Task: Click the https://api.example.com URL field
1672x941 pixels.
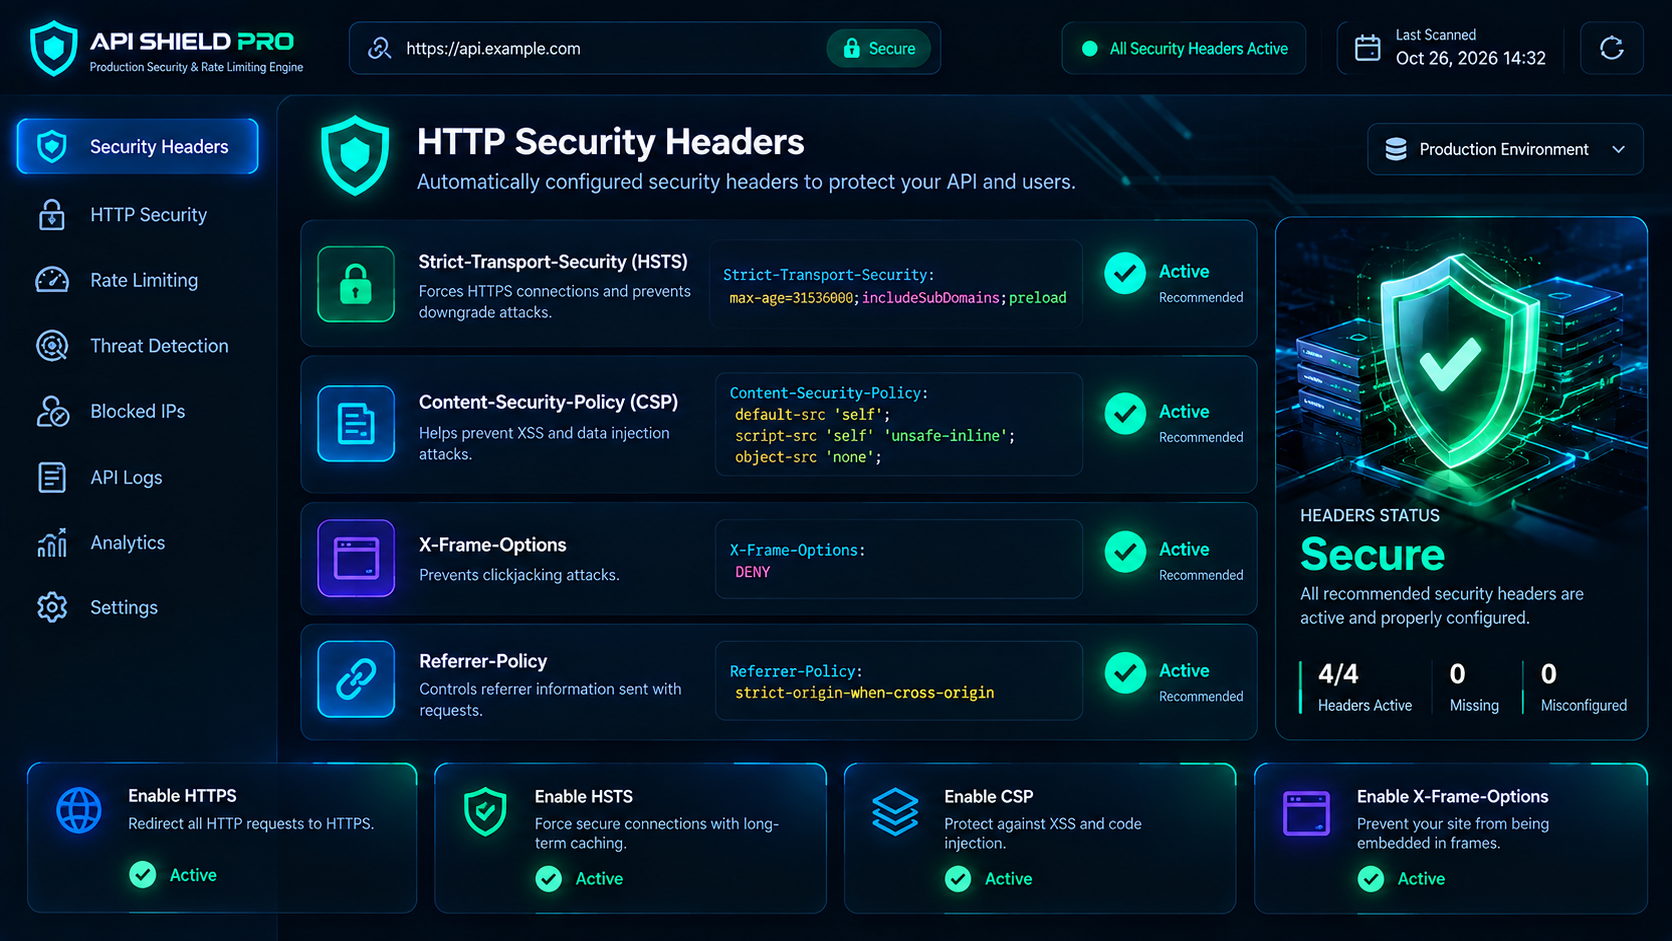Action: pyautogui.click(x=645, y=48)
